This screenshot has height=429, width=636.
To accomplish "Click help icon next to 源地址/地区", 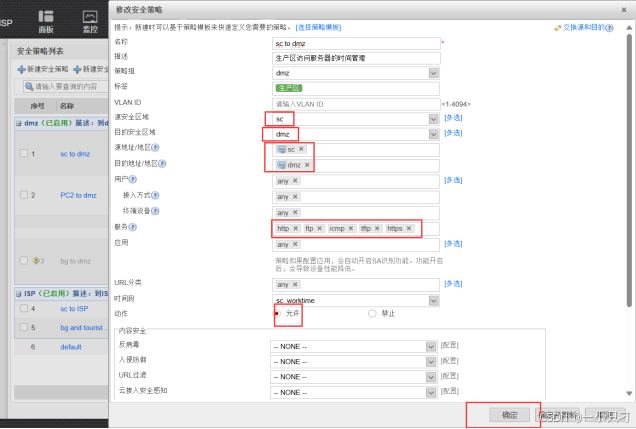I will click(x=155, y=148).
